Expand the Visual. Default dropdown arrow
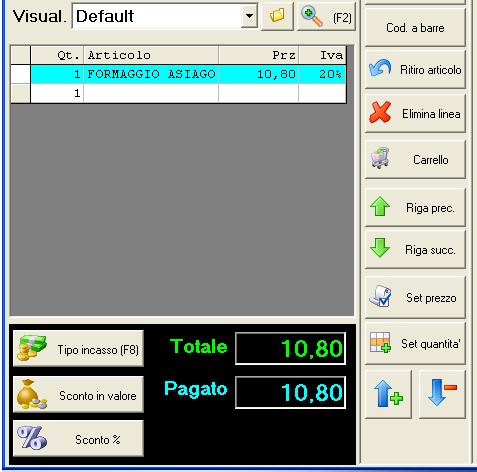This screenshot has height=472, width=477. [x=249, y=16]
